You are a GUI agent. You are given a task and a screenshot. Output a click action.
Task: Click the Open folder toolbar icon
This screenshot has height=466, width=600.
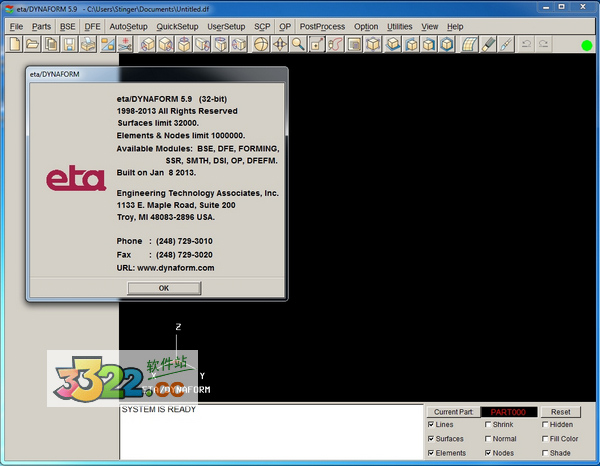point(33,44)
